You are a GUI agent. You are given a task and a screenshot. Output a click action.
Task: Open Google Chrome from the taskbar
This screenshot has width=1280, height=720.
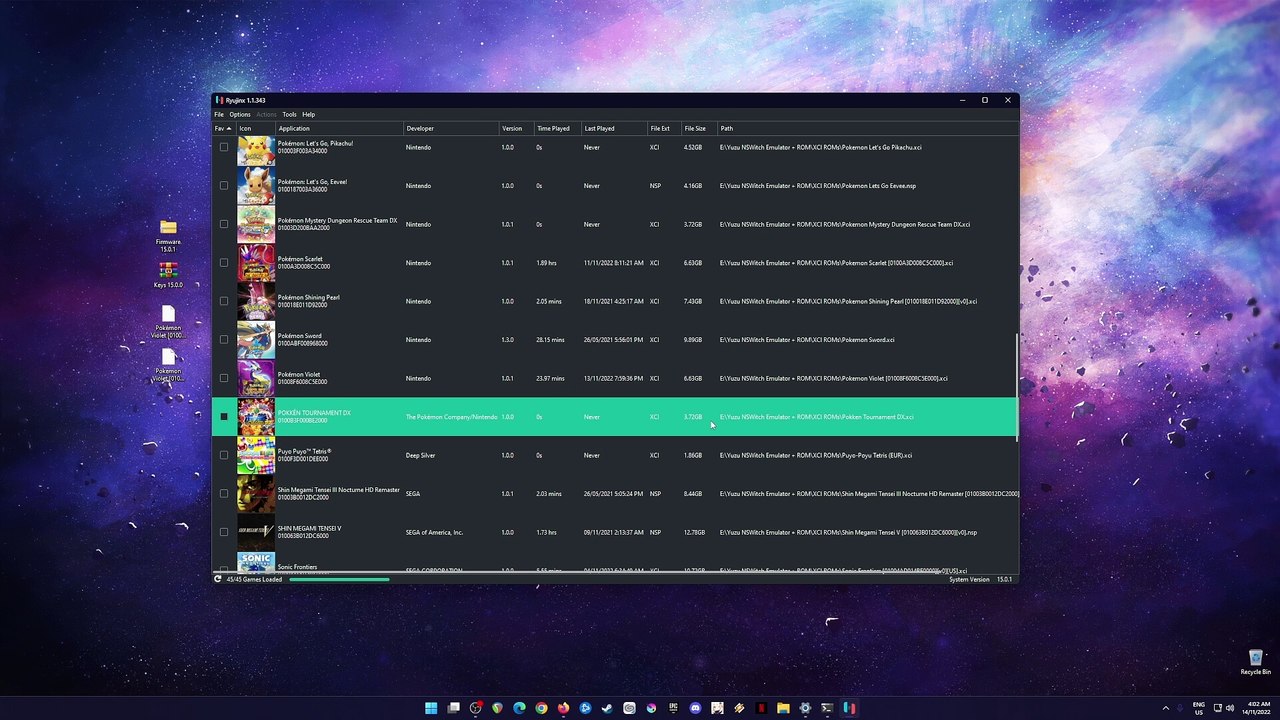click(541, 708)
